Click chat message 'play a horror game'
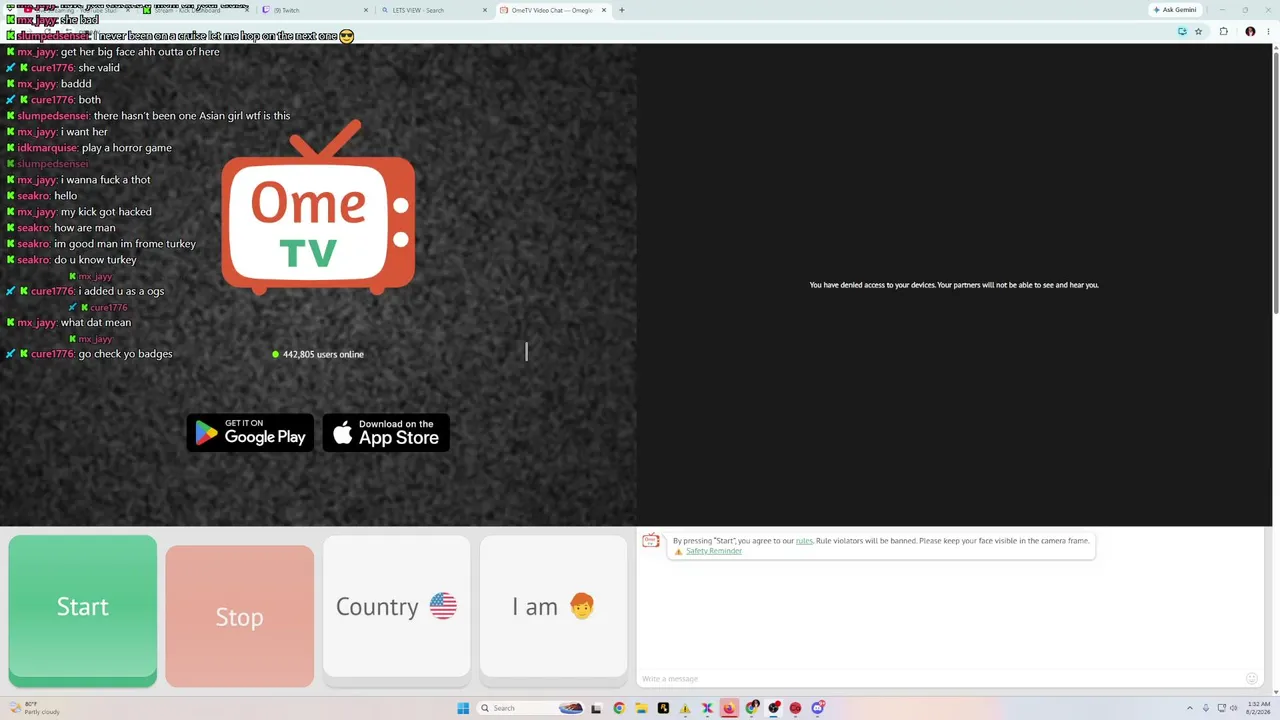 pyautogui.click(x=127, y=148)
